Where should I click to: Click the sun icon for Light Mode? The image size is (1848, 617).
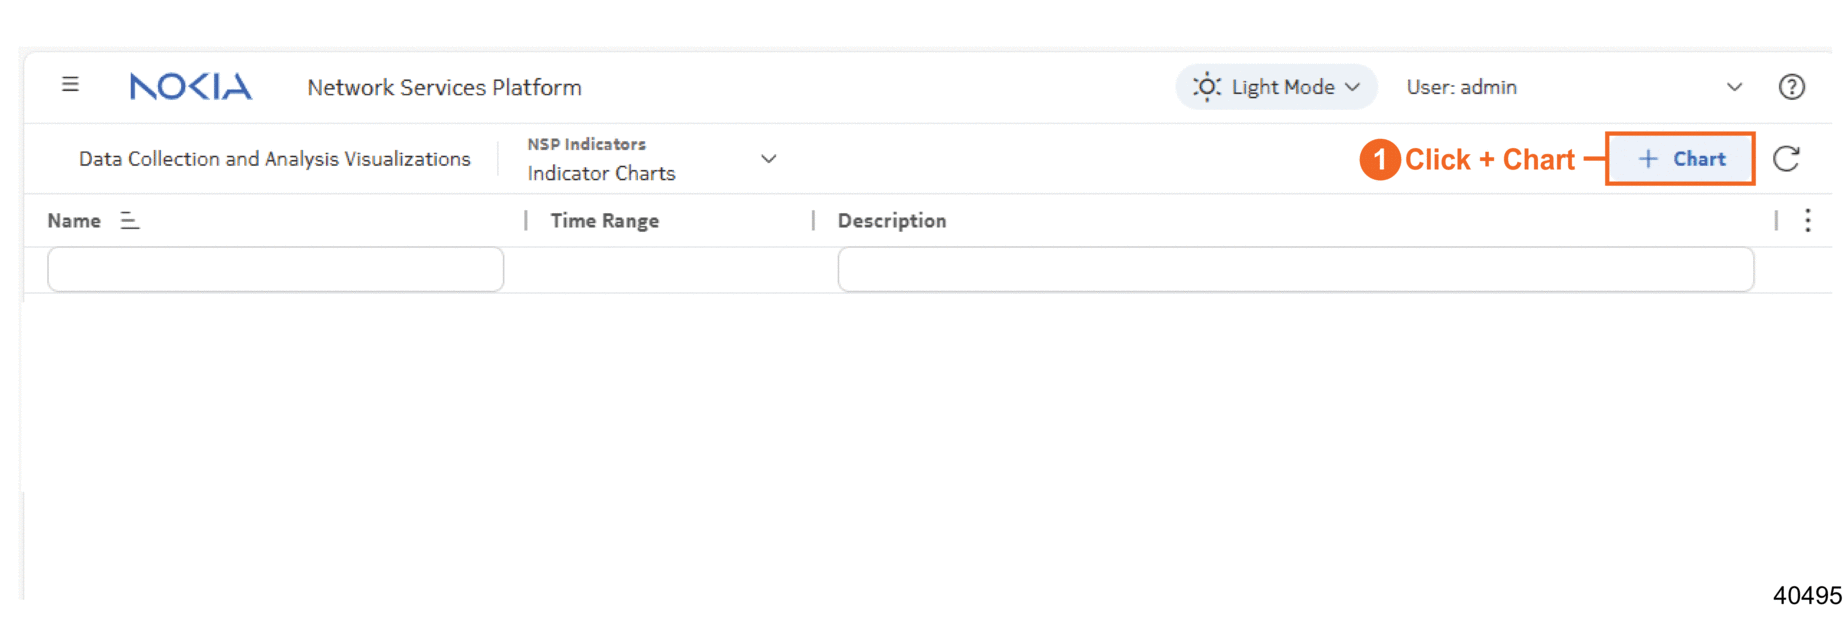[x=1207, y=87]
